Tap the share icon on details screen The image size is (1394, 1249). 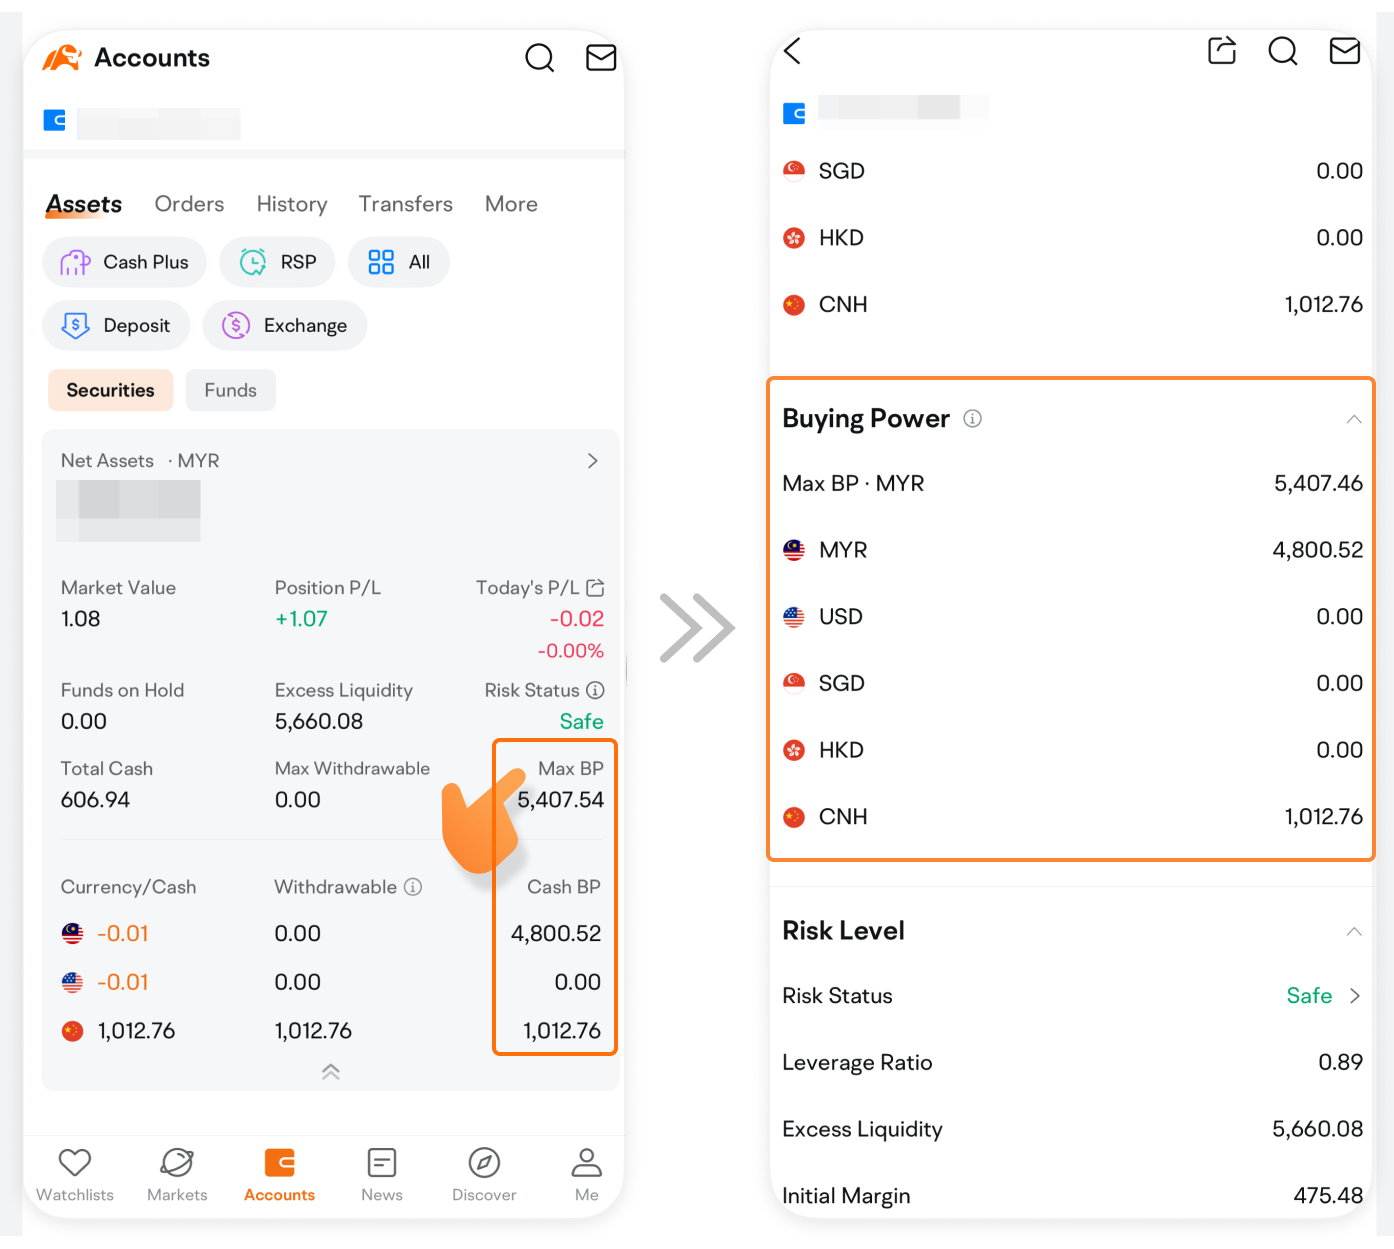(x=1222, y=50)
